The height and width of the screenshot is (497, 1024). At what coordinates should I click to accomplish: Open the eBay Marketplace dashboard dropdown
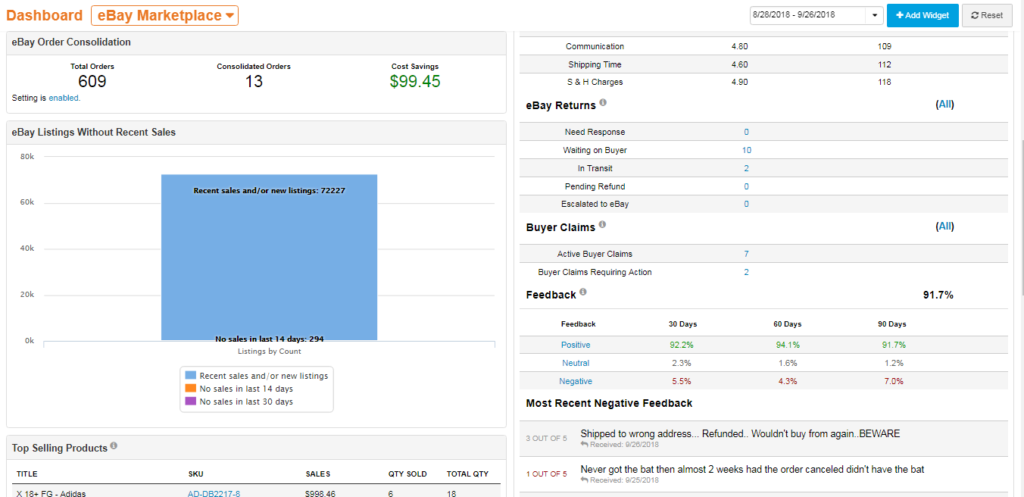[166, 15]
